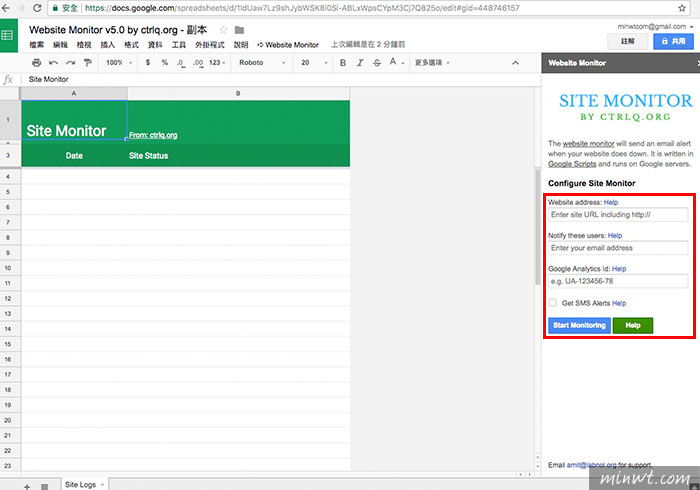Increase decimal places
Viewport: 700px width, 490px height.
pyautogui.click(x=198, y=63)
